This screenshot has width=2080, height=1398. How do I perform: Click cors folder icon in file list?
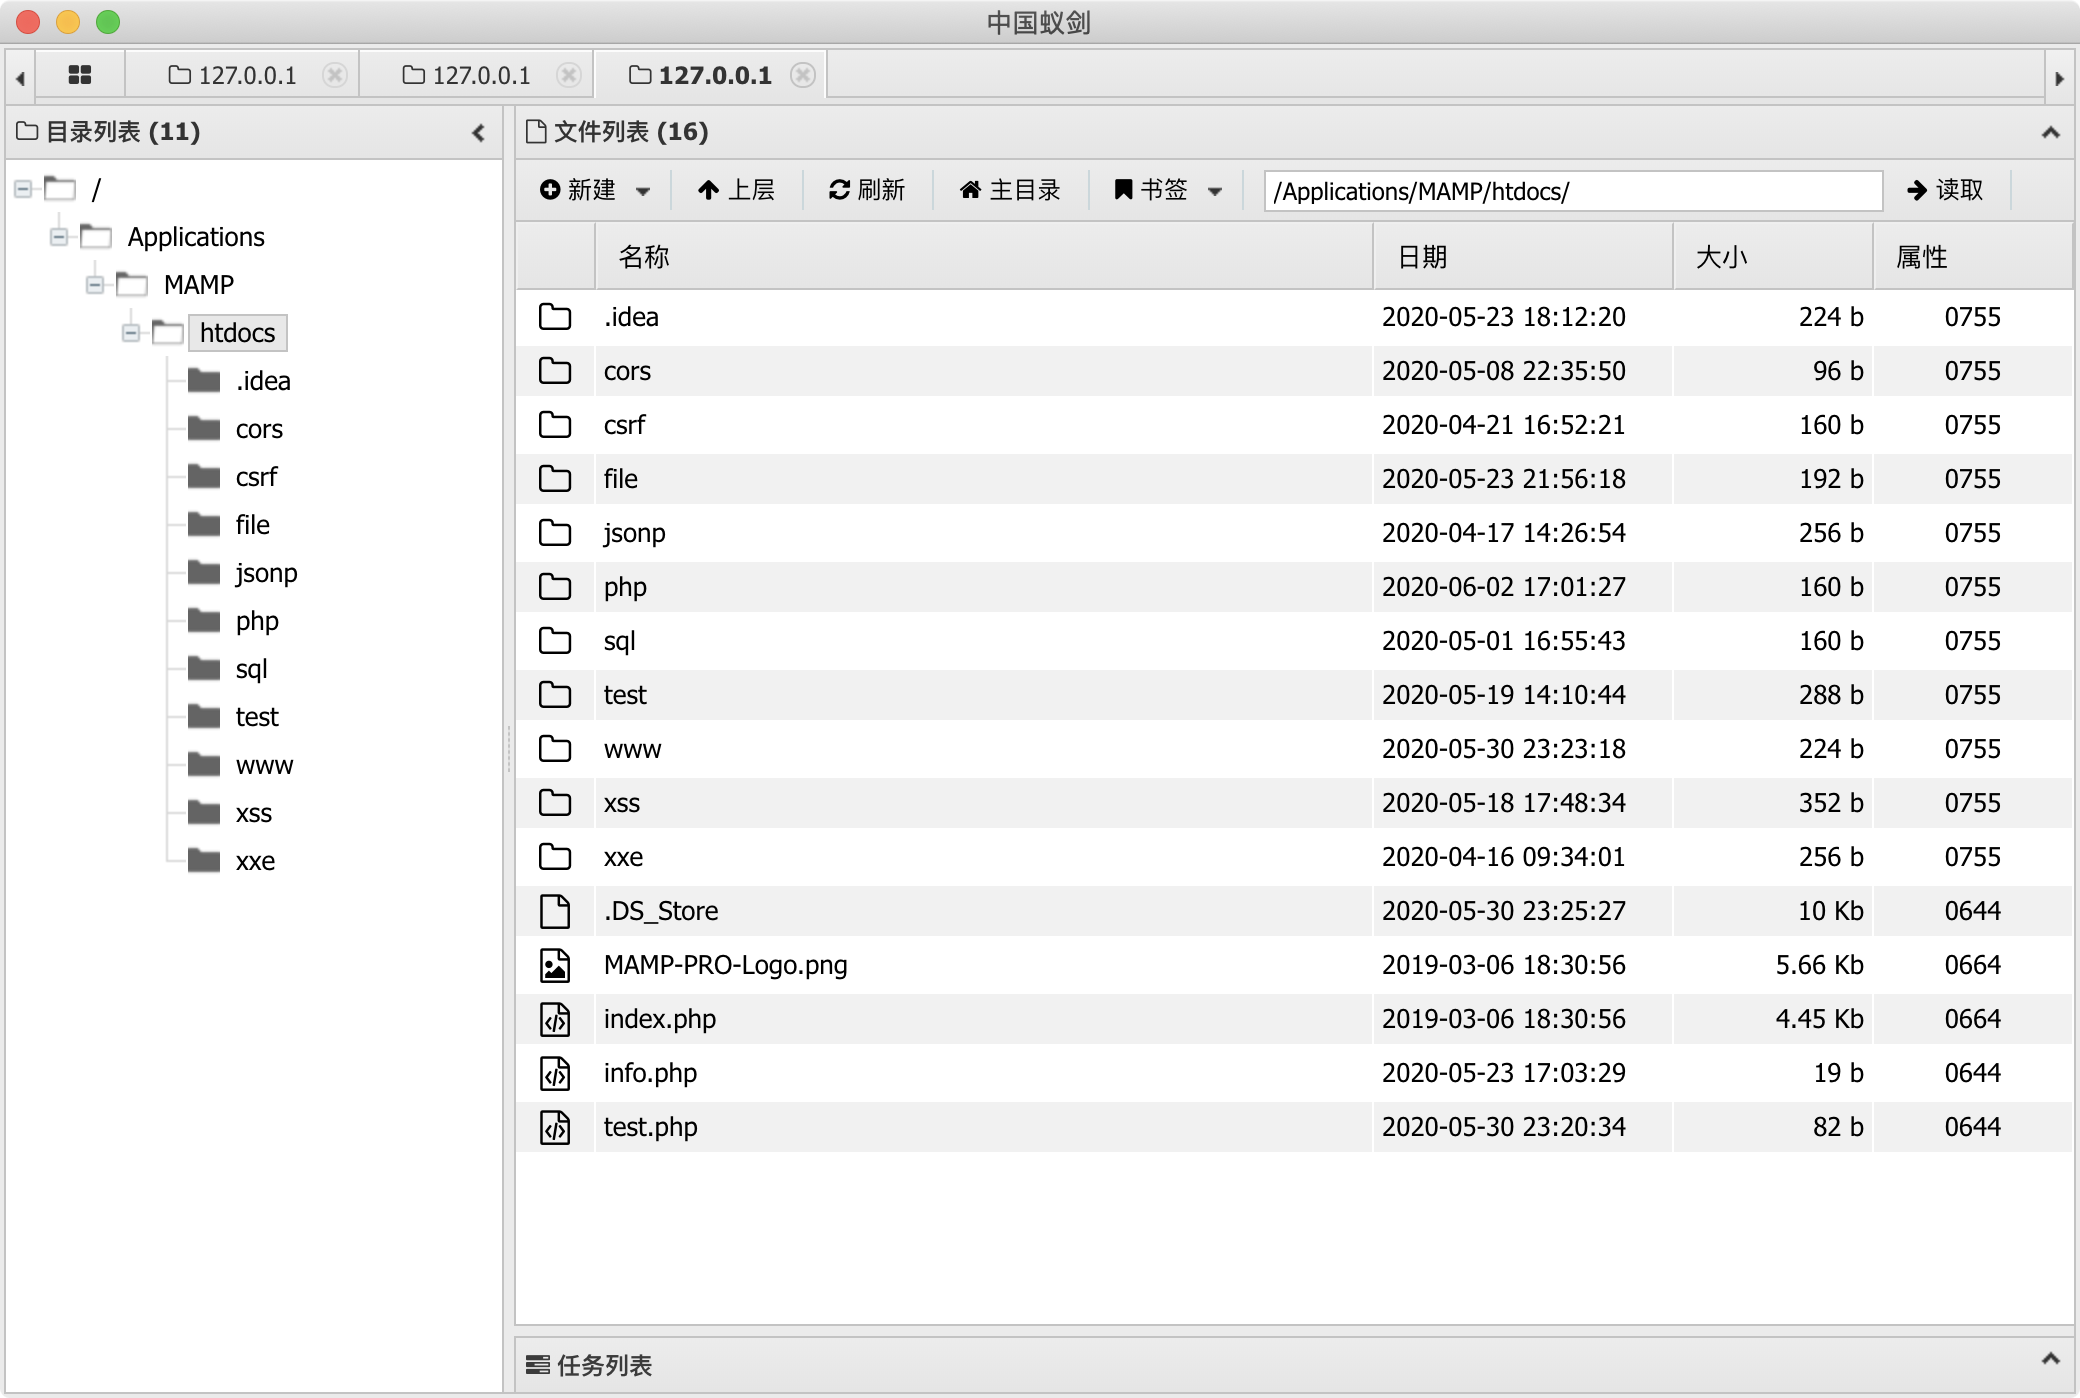(555, 371)
